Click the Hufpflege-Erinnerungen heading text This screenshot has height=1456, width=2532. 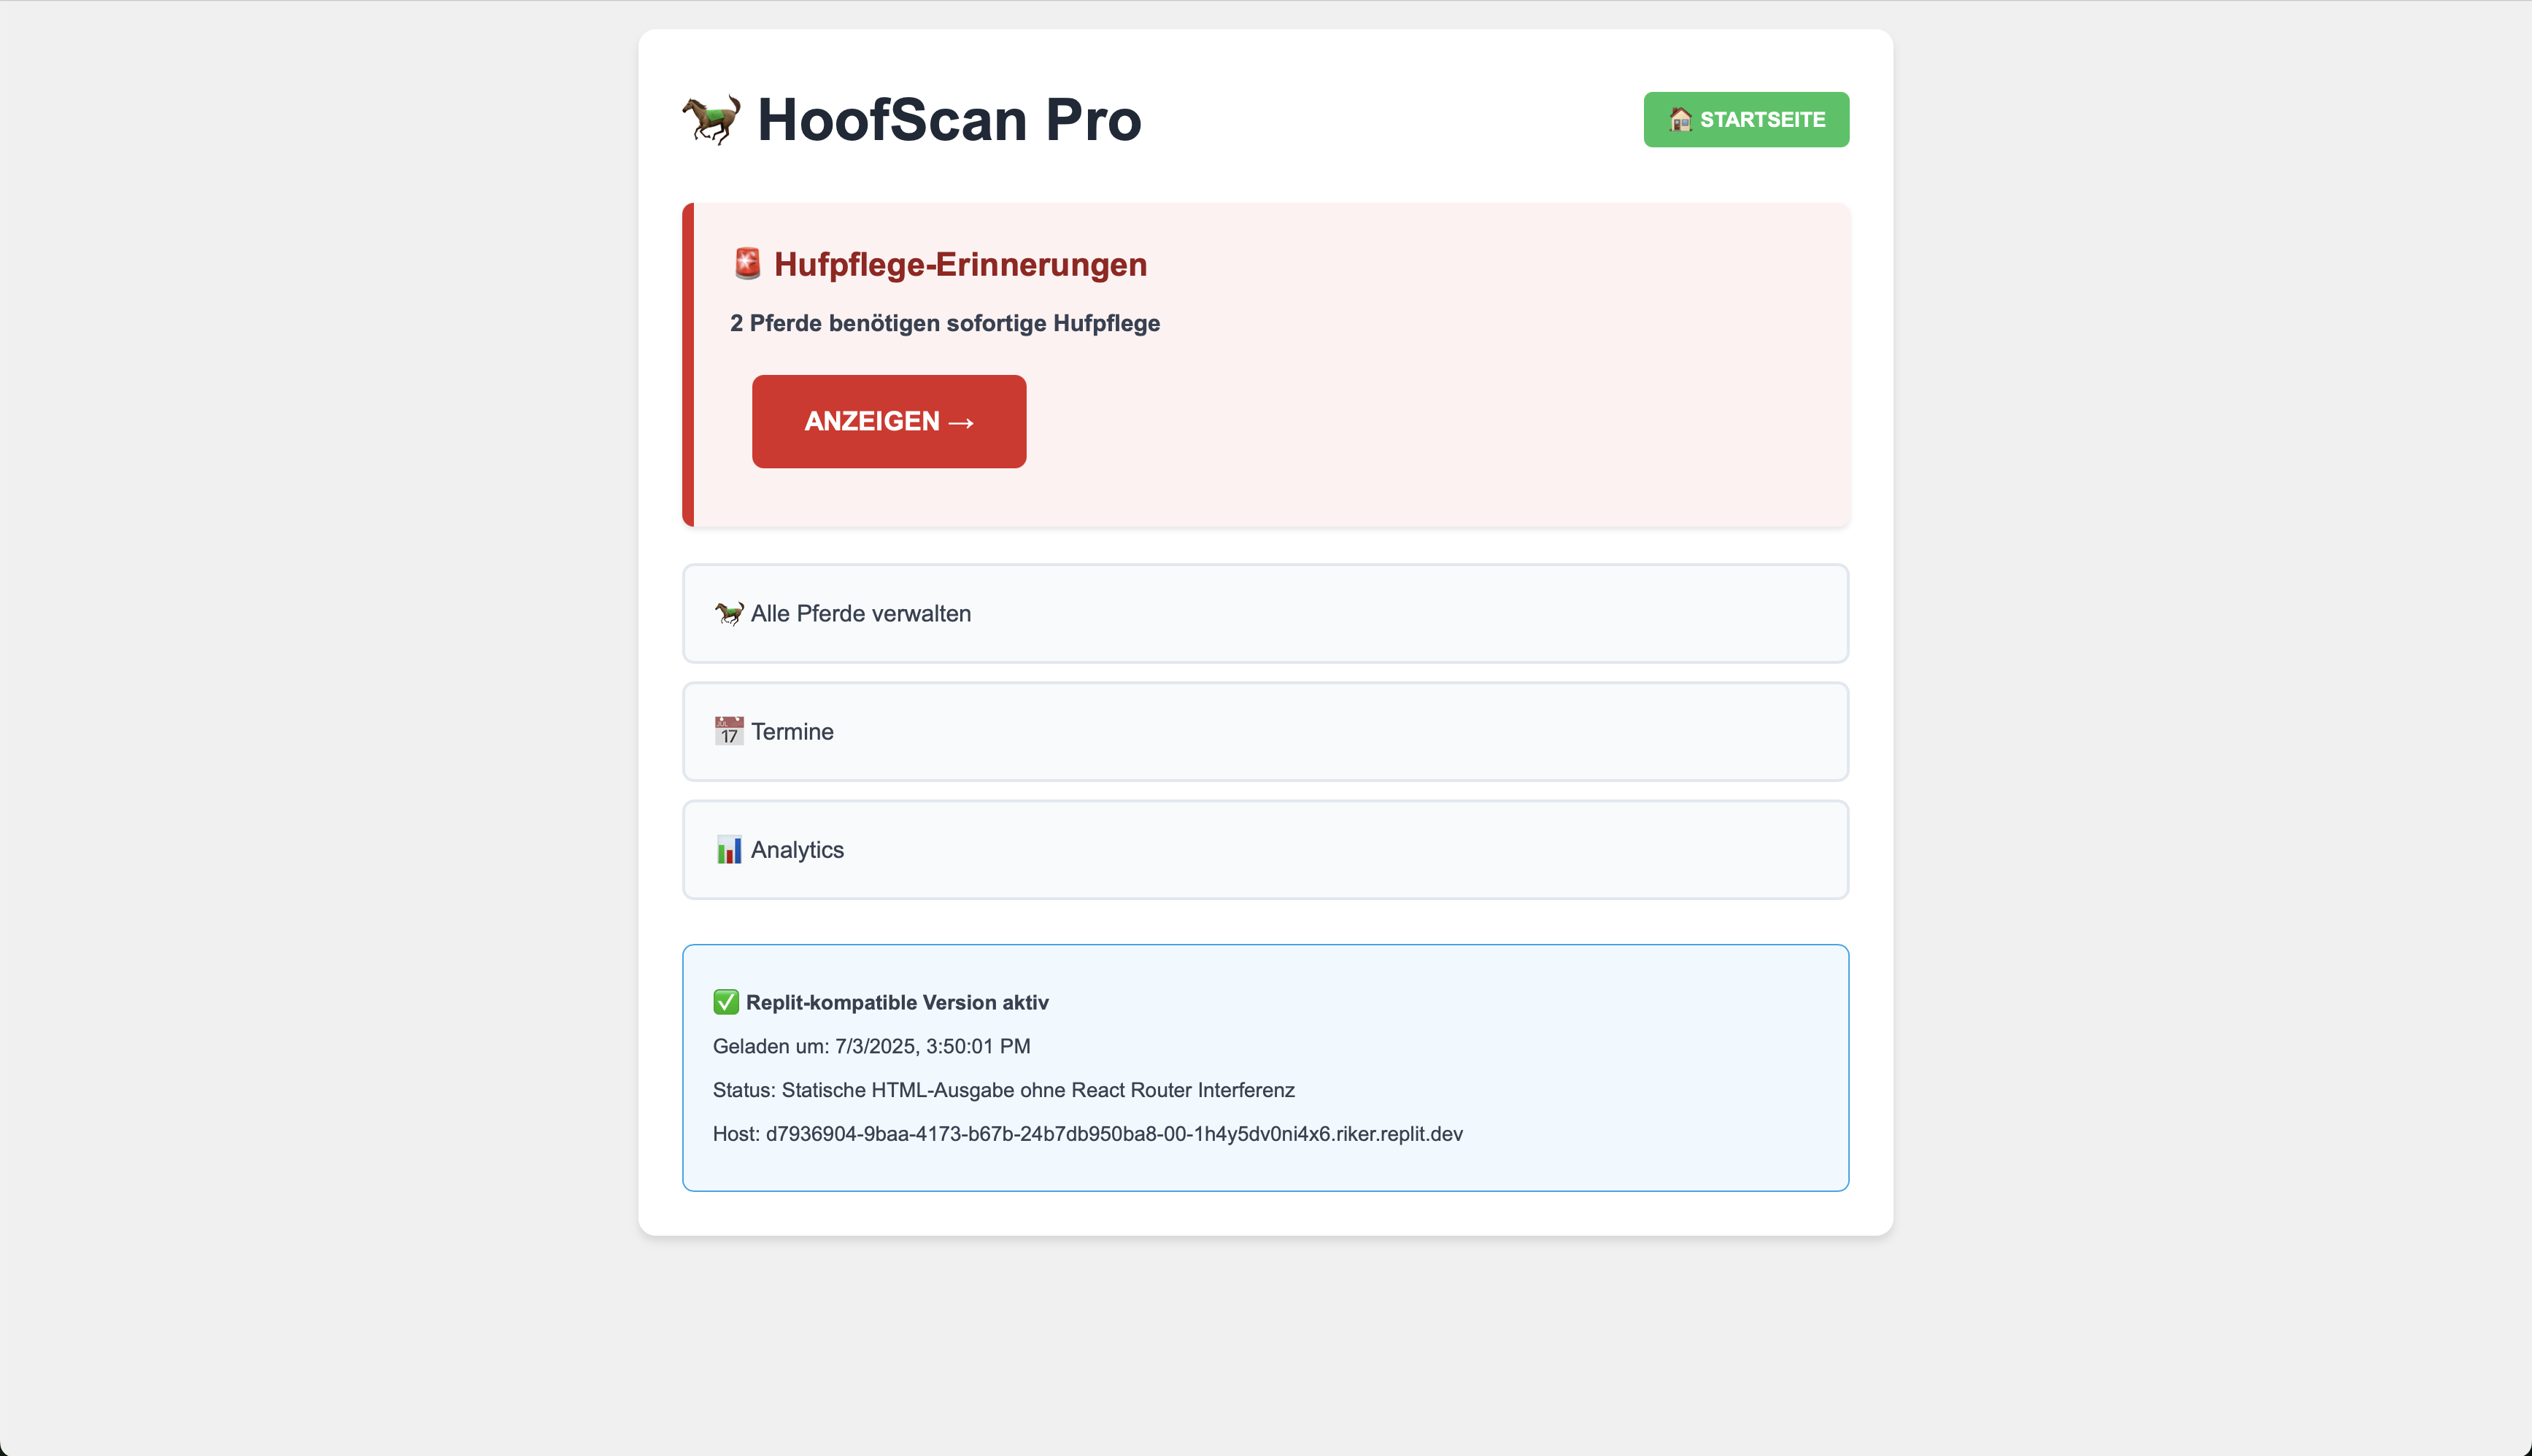click(960, 265)
